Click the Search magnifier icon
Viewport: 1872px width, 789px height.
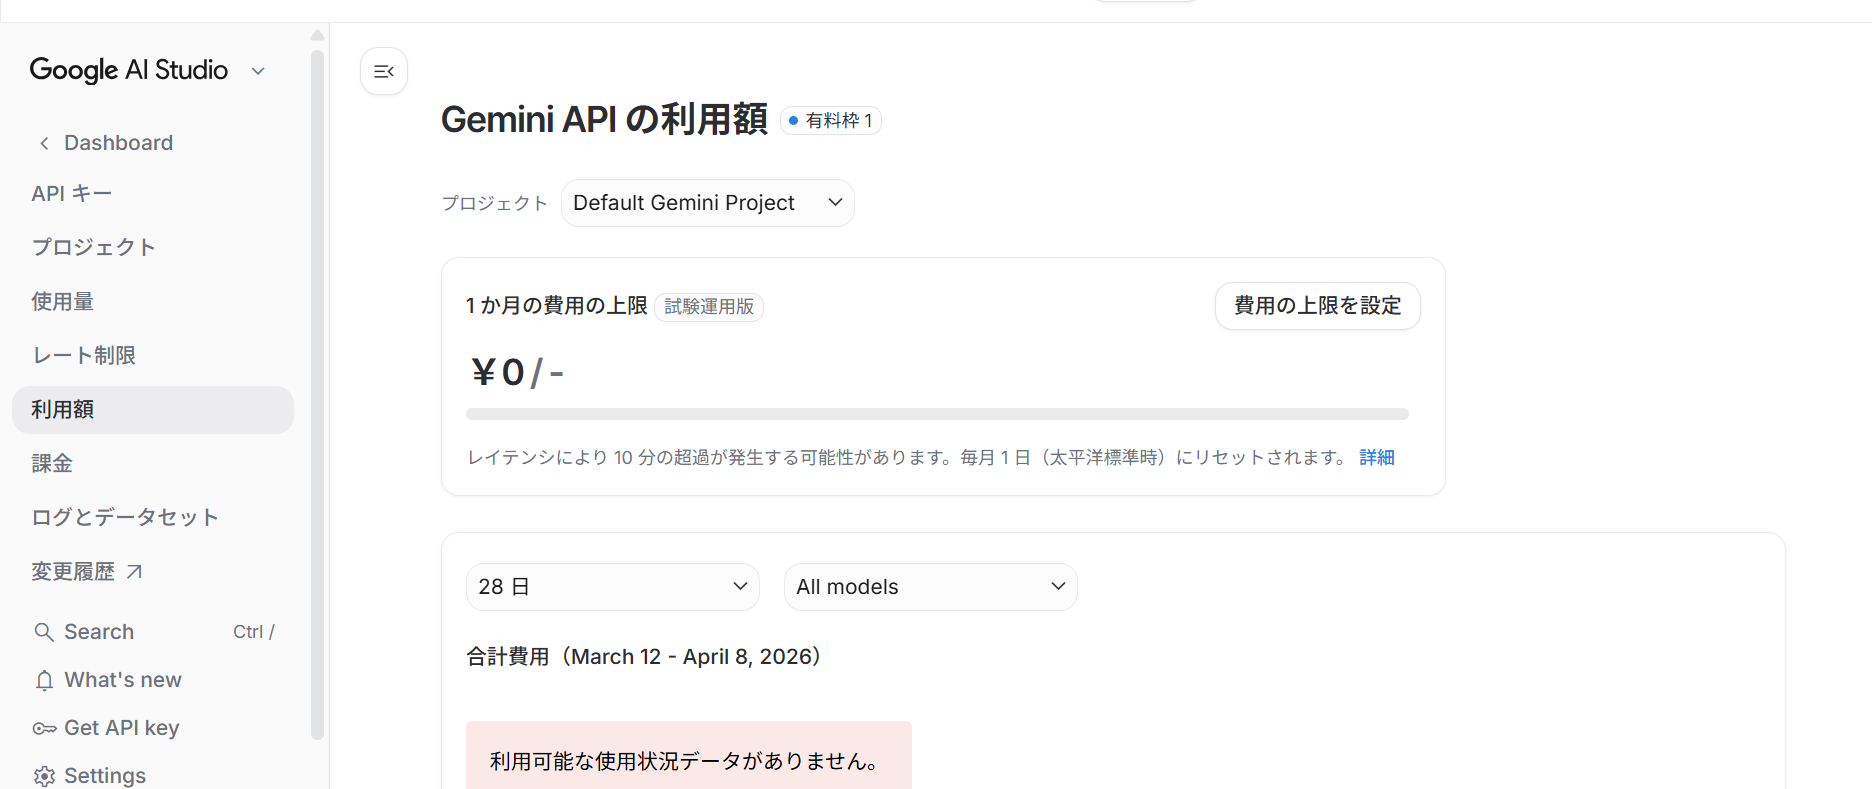[x=44, y=632]
